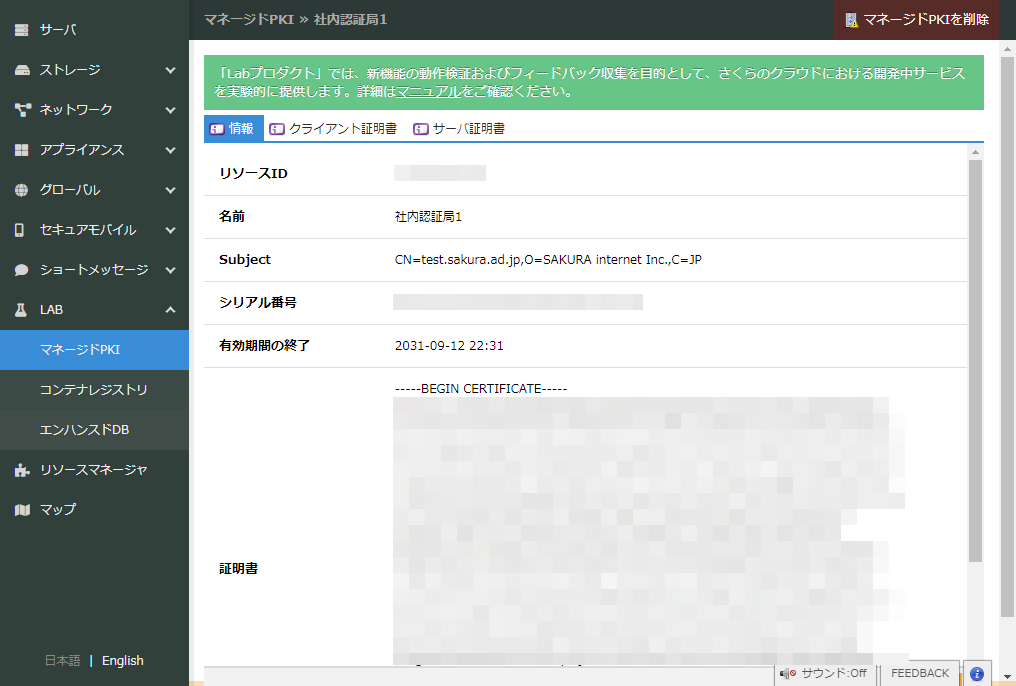
Task: Expand the グローバル menu chevron
Action: coord(170,190)
